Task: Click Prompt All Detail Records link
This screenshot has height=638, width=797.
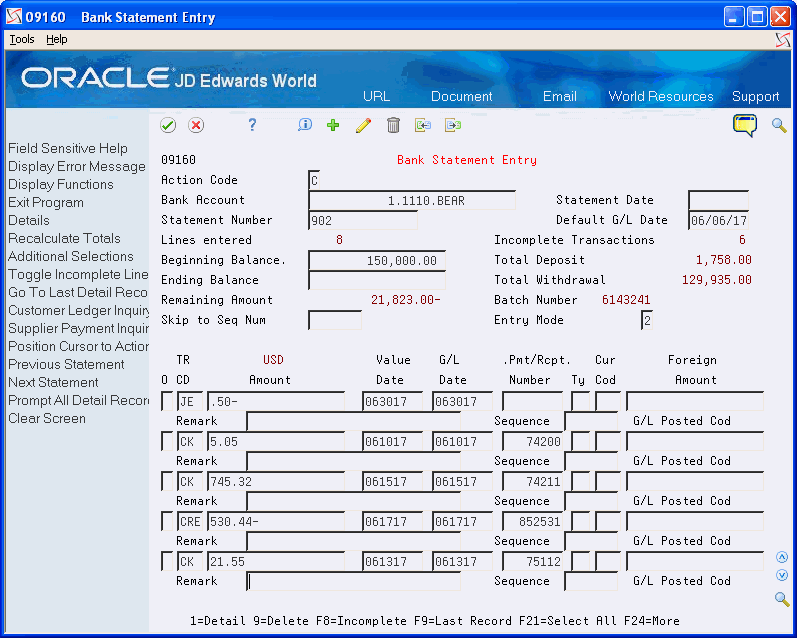Action: (x=78, y=401)
